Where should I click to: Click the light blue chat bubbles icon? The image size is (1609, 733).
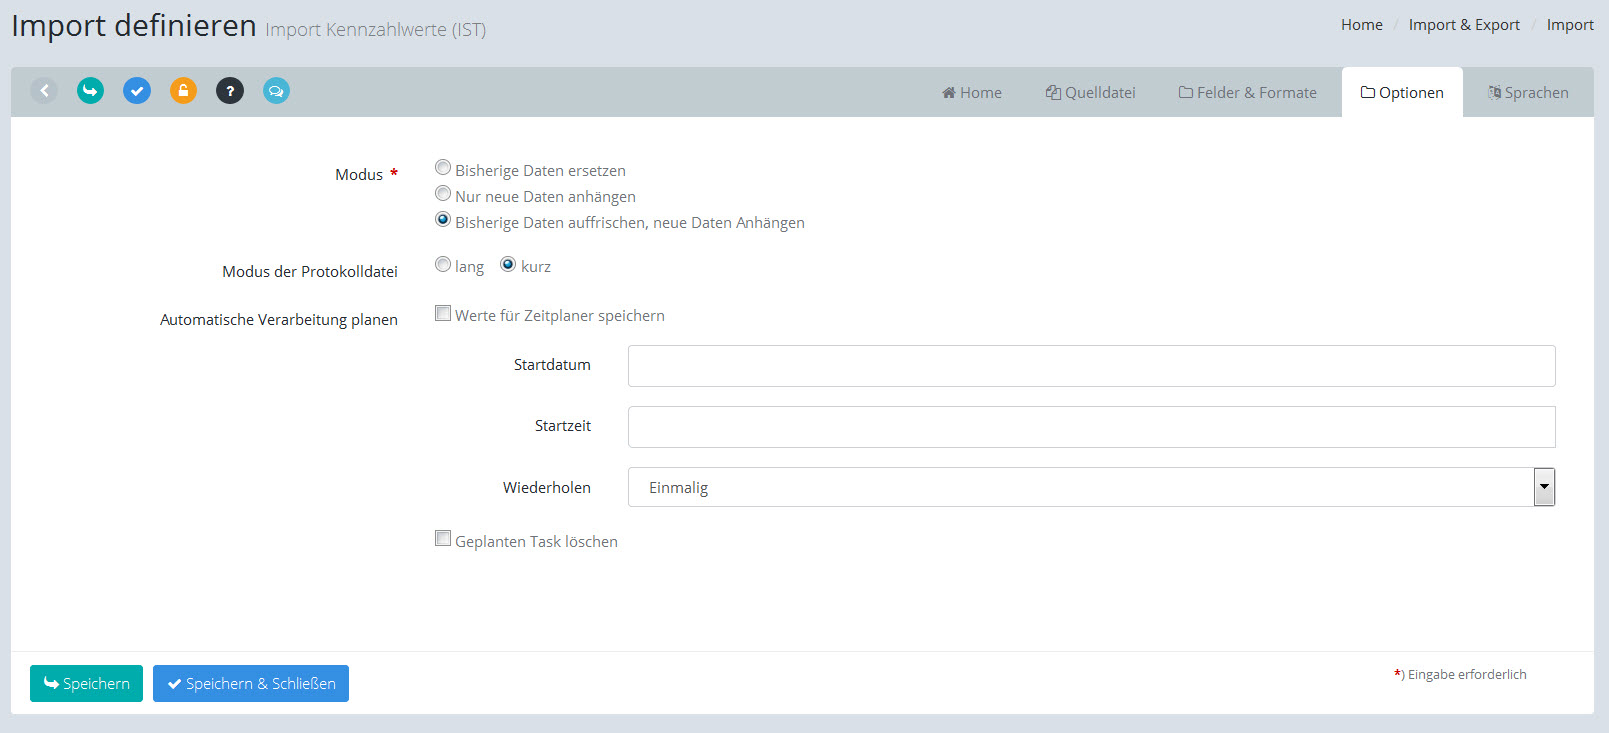[x=276, y=91]
